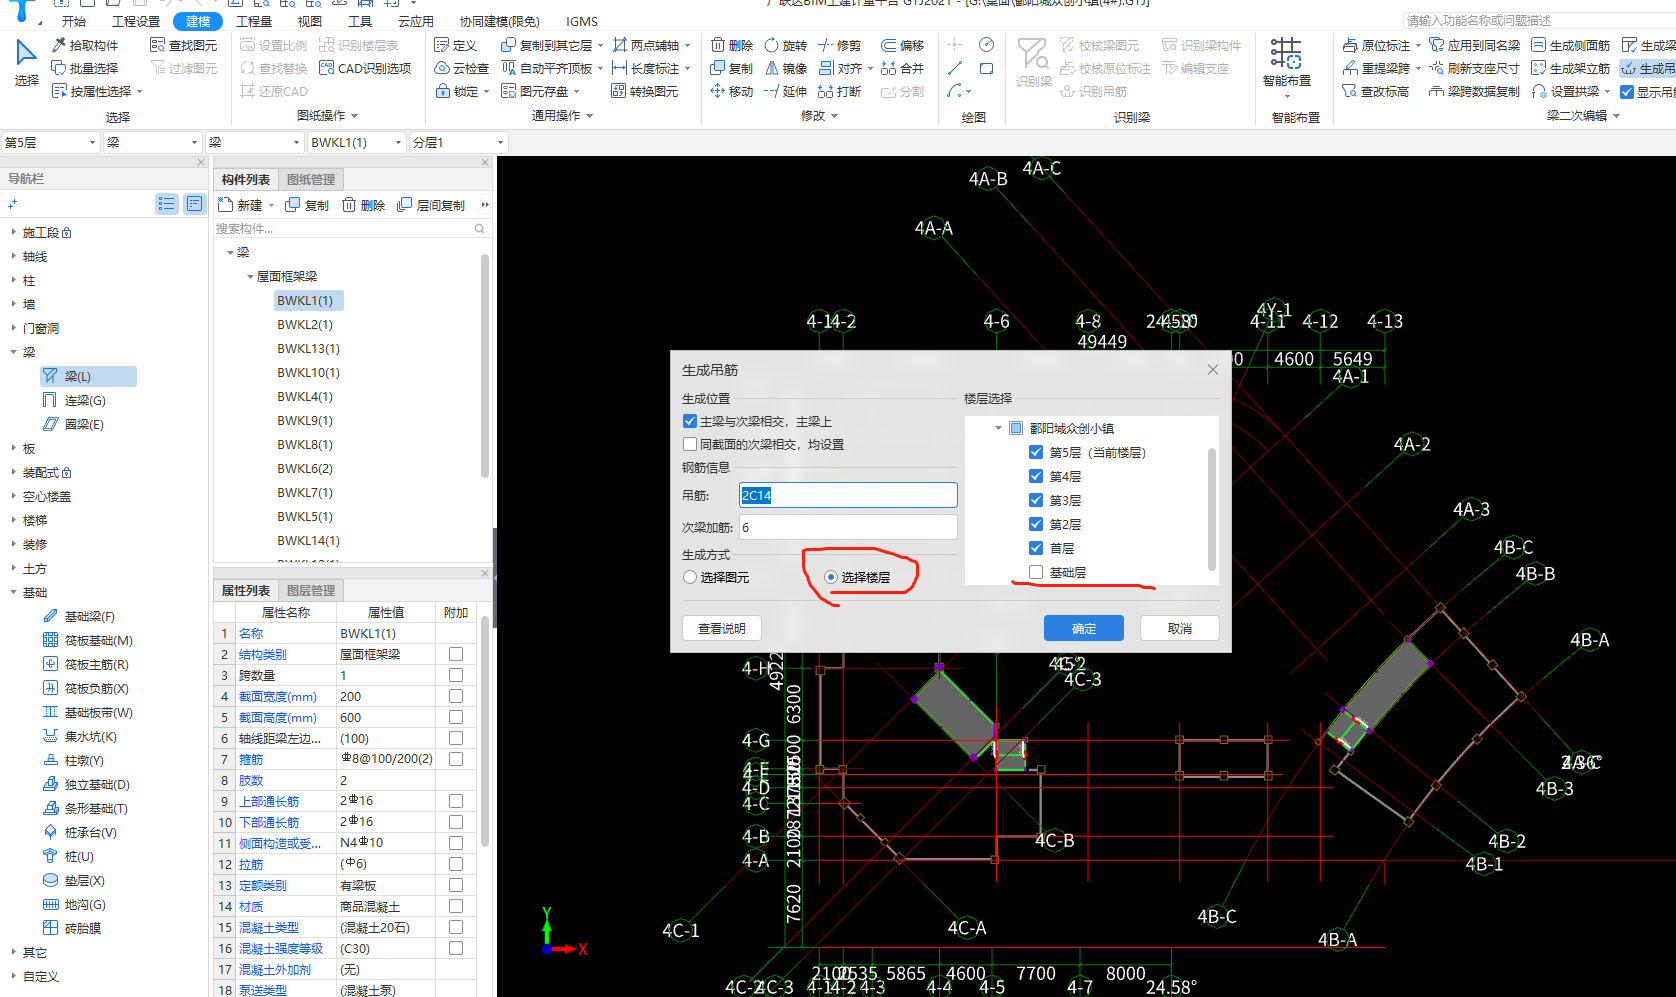The height and width of the screenshot is (997, 1676).
Task: Click the CAD识别选项 tool
Action: pos(365,68)
